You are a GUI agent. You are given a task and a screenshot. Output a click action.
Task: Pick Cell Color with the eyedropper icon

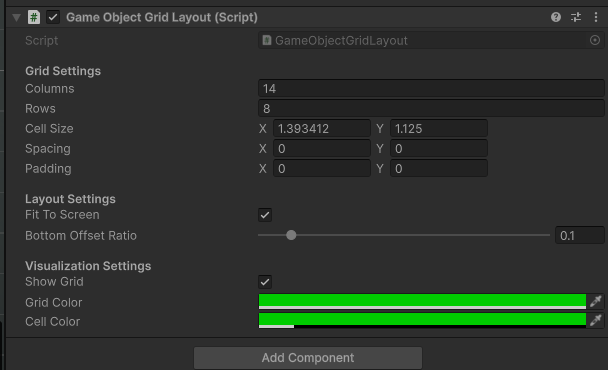pos(596,320)
